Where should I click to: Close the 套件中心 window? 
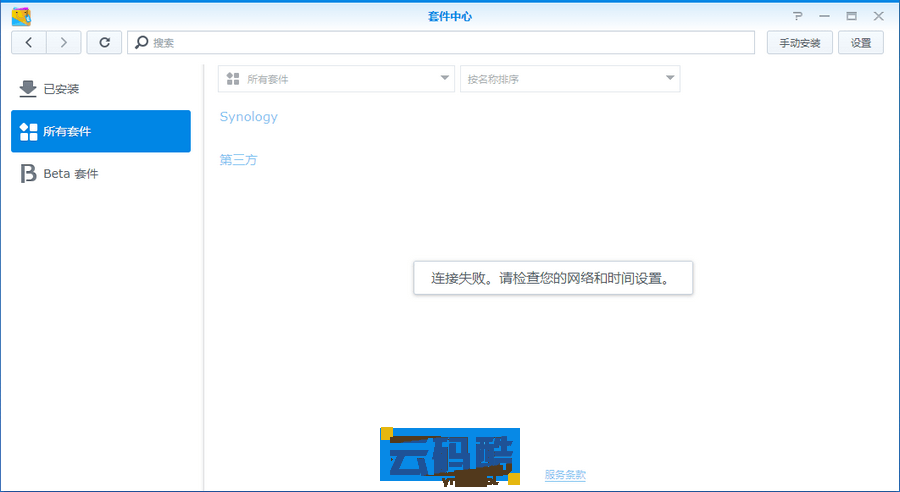tap(877, 16)
